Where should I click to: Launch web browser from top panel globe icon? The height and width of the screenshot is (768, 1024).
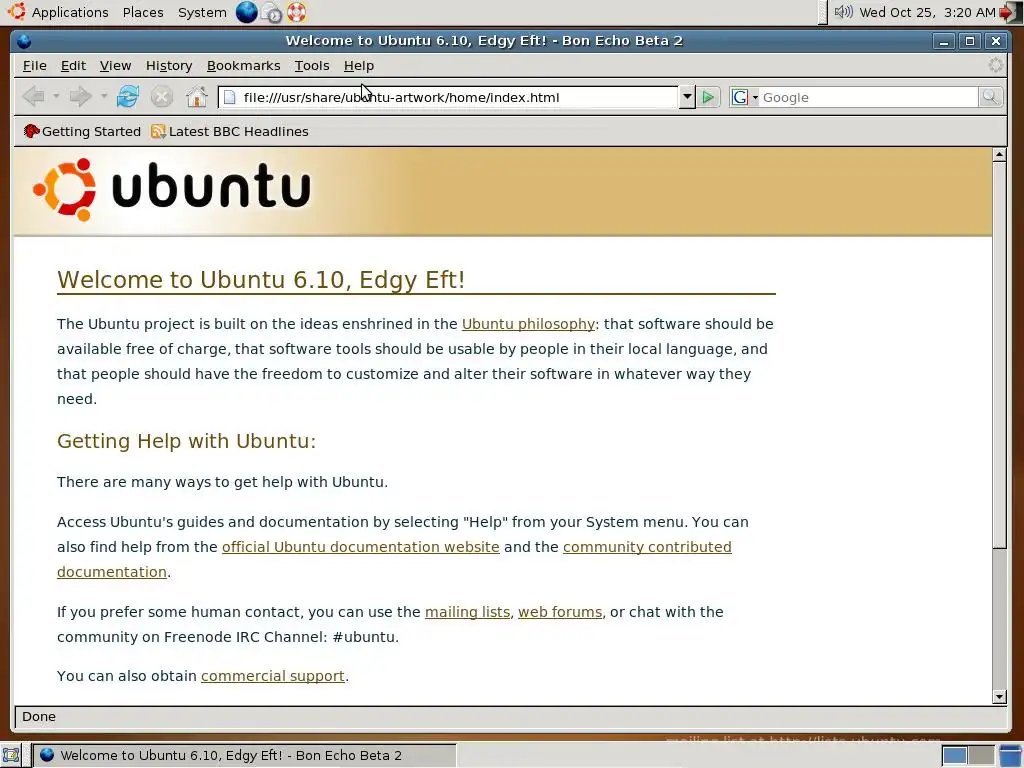pyautogui.click(x=246, y=12)
